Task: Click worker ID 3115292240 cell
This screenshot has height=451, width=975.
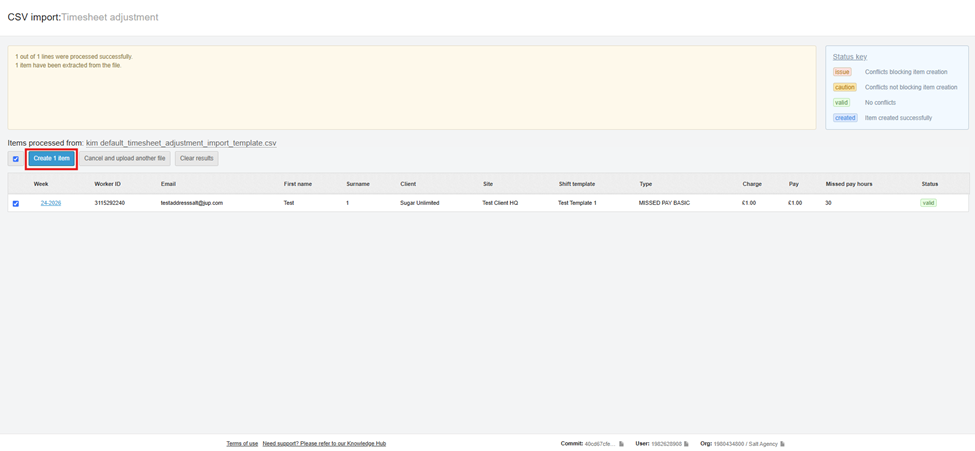Action: [x=109, y=203]
